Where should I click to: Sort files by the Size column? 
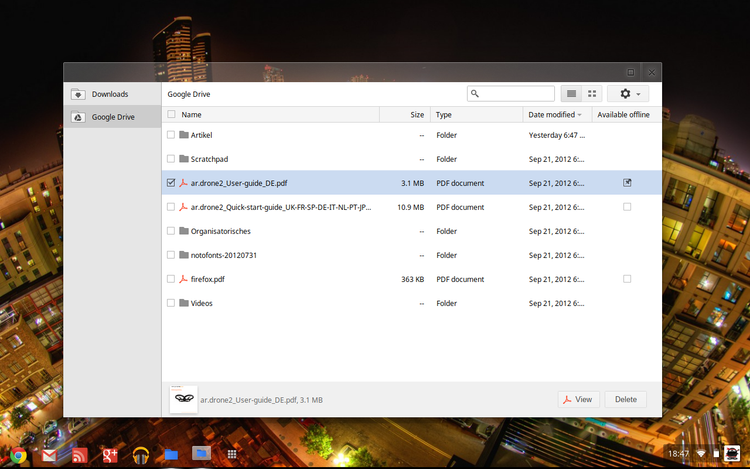(x=417, y=115)
